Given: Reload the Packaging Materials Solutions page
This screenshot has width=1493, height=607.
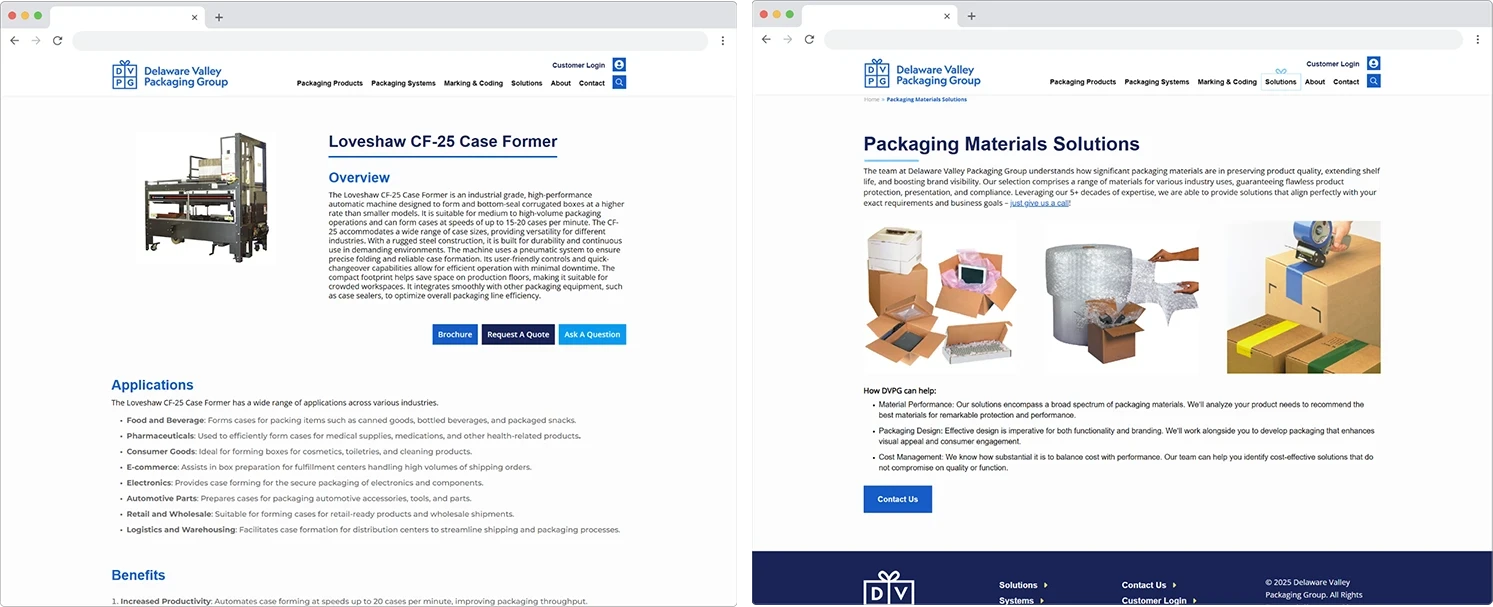Looking at the screenshot, I should click(809, 40).
